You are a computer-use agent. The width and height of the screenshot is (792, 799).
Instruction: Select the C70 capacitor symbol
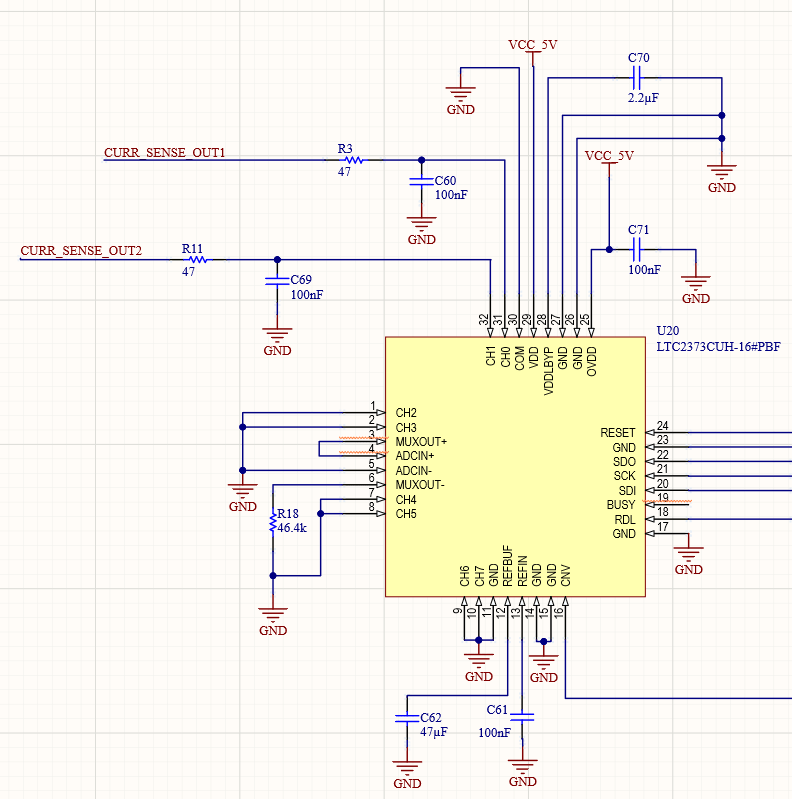(x=636, y=78)
